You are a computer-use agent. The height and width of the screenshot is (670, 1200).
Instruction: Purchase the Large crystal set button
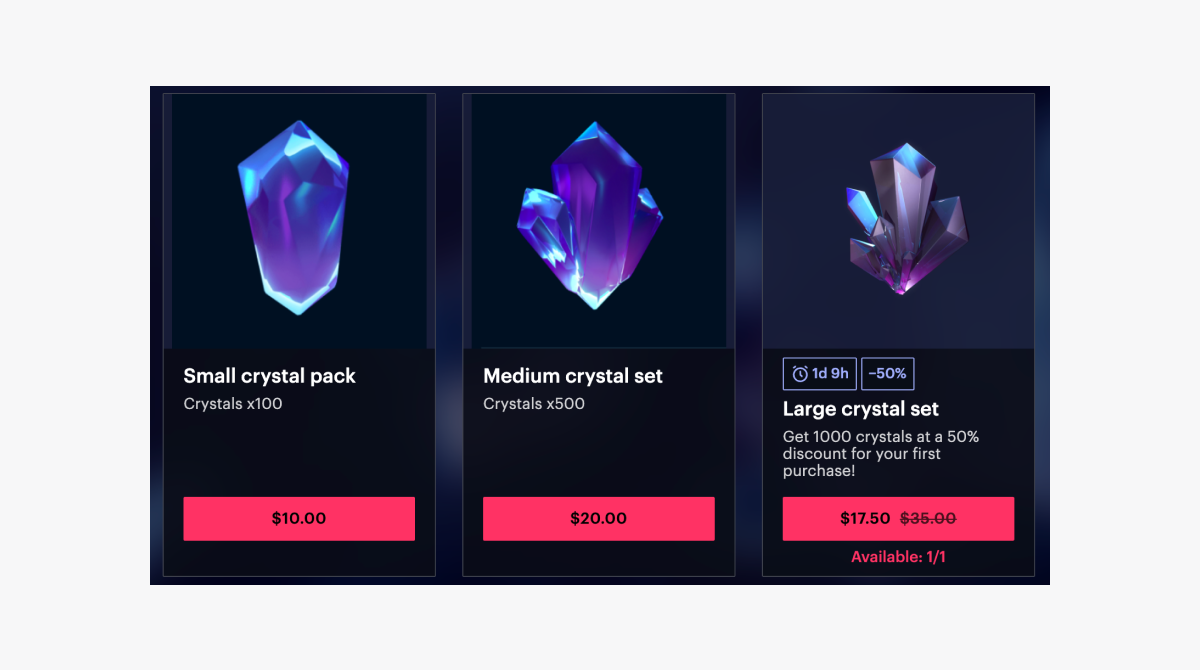tap(898, 519)
